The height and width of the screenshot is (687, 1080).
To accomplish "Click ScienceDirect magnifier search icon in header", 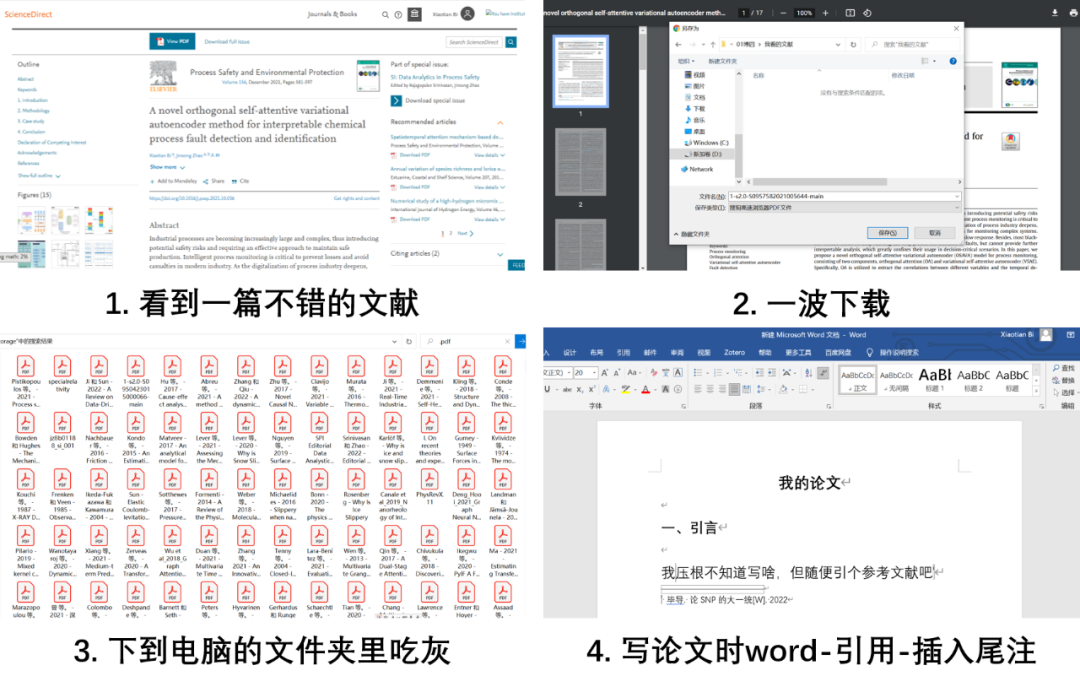I will click(x=385, y=14).
